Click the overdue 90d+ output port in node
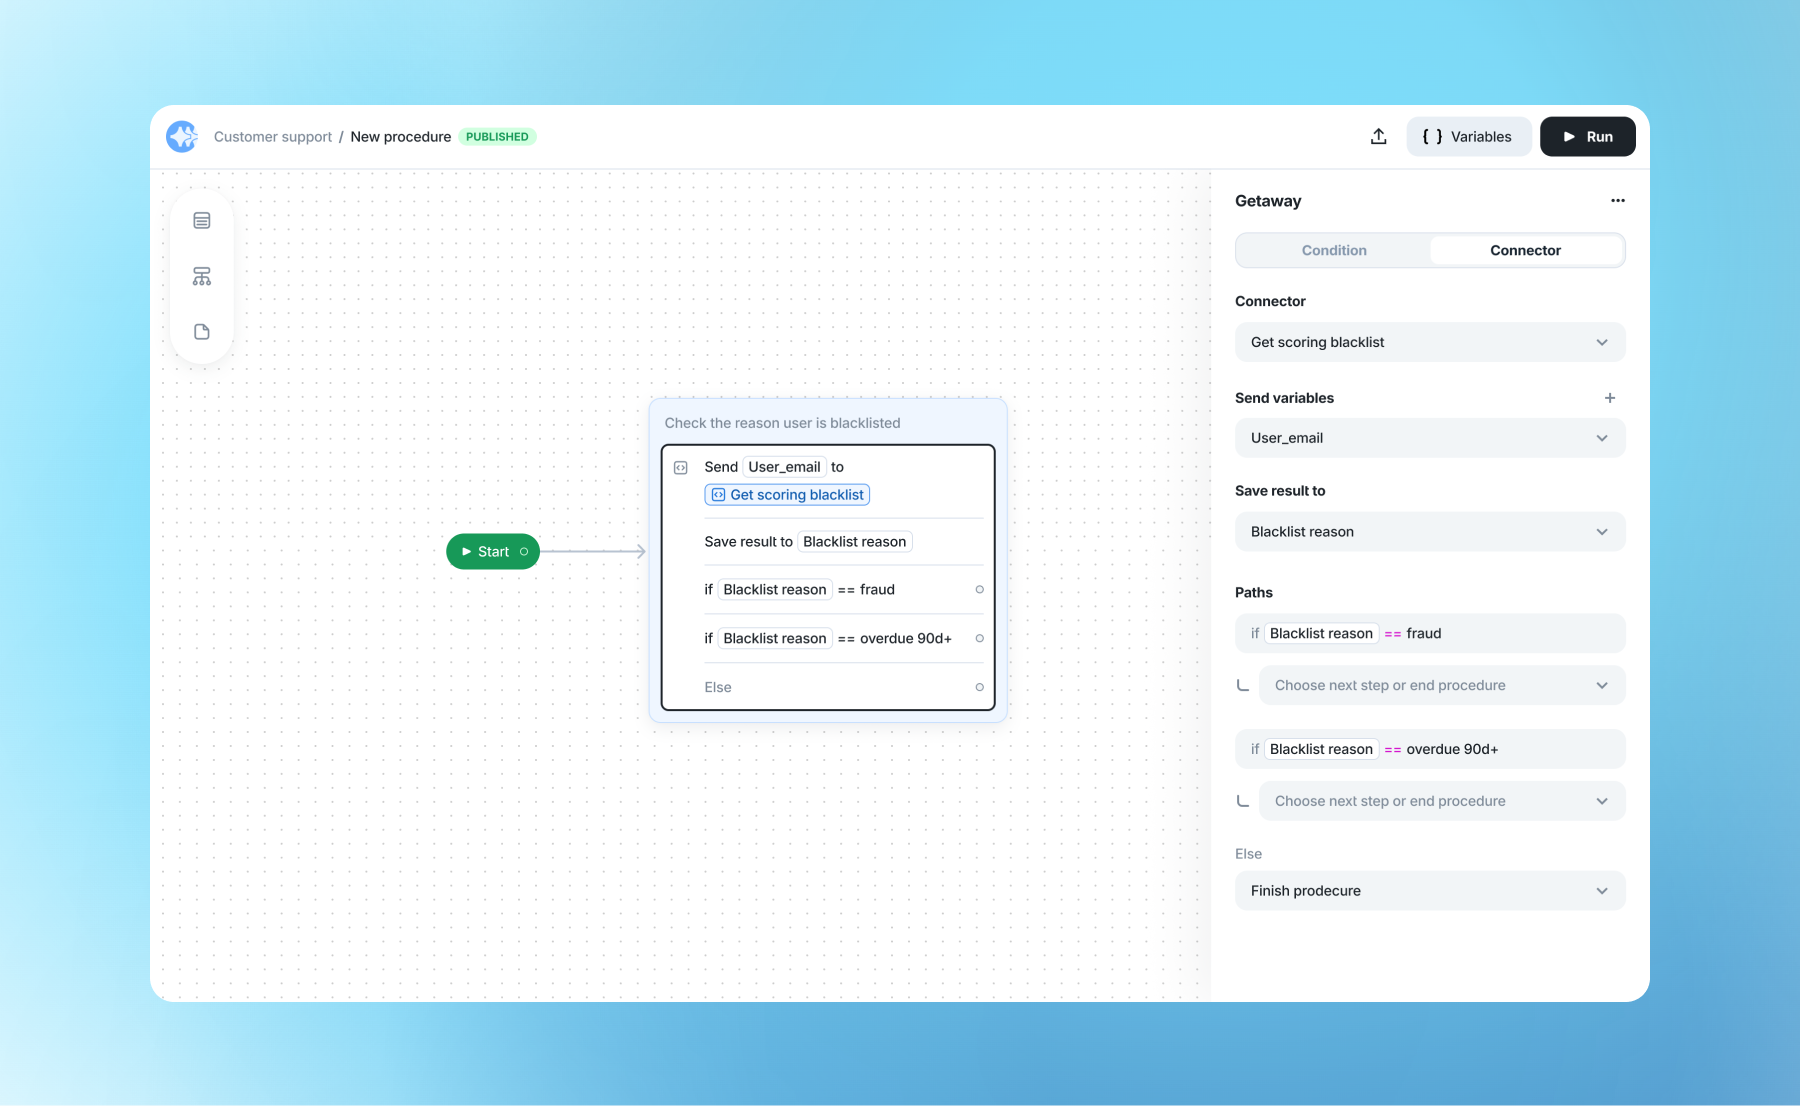This screenshot has width=1800, height=1106. click(x=979, y=639)
